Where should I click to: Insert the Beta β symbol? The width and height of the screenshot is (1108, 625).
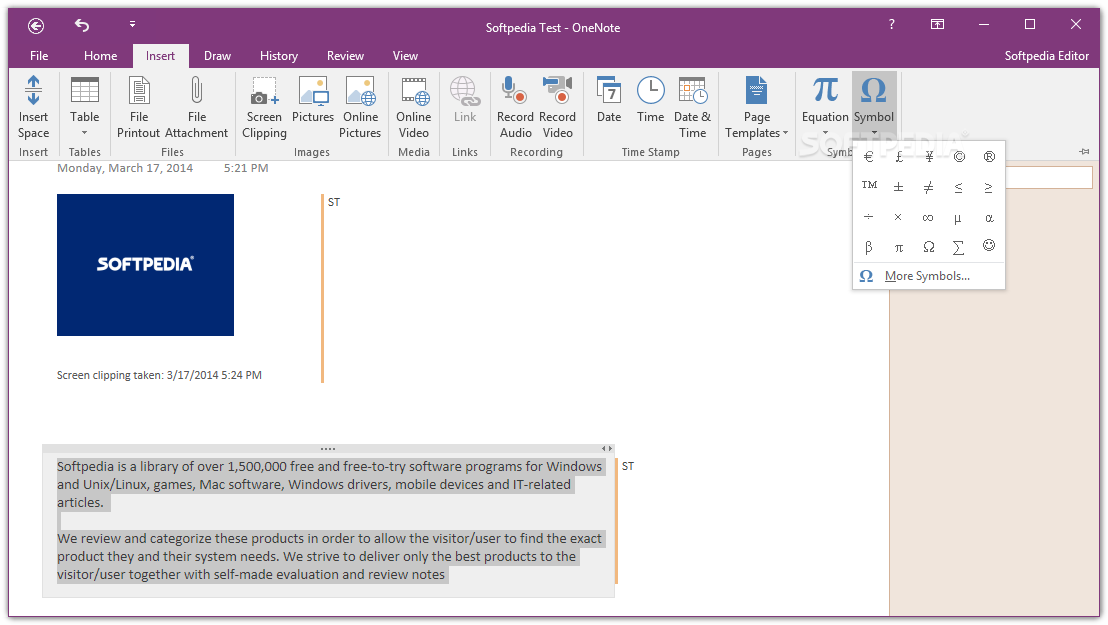point(868,247)
